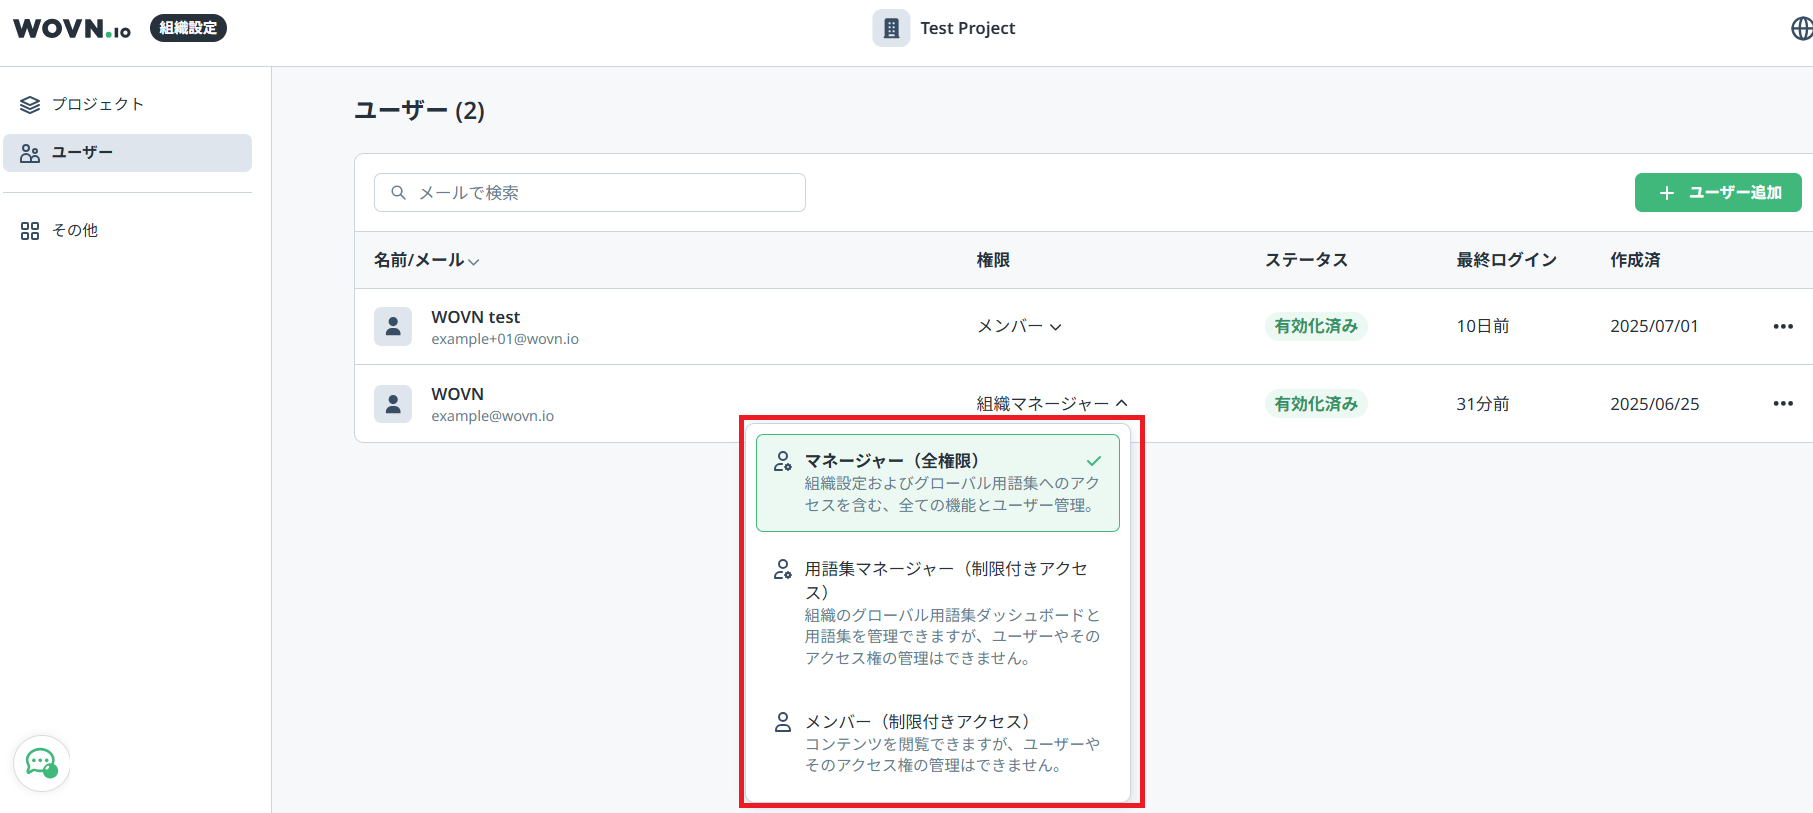1813x813 pixels.
Task: Click the WOVN.io logo
Action: (72, 28)
